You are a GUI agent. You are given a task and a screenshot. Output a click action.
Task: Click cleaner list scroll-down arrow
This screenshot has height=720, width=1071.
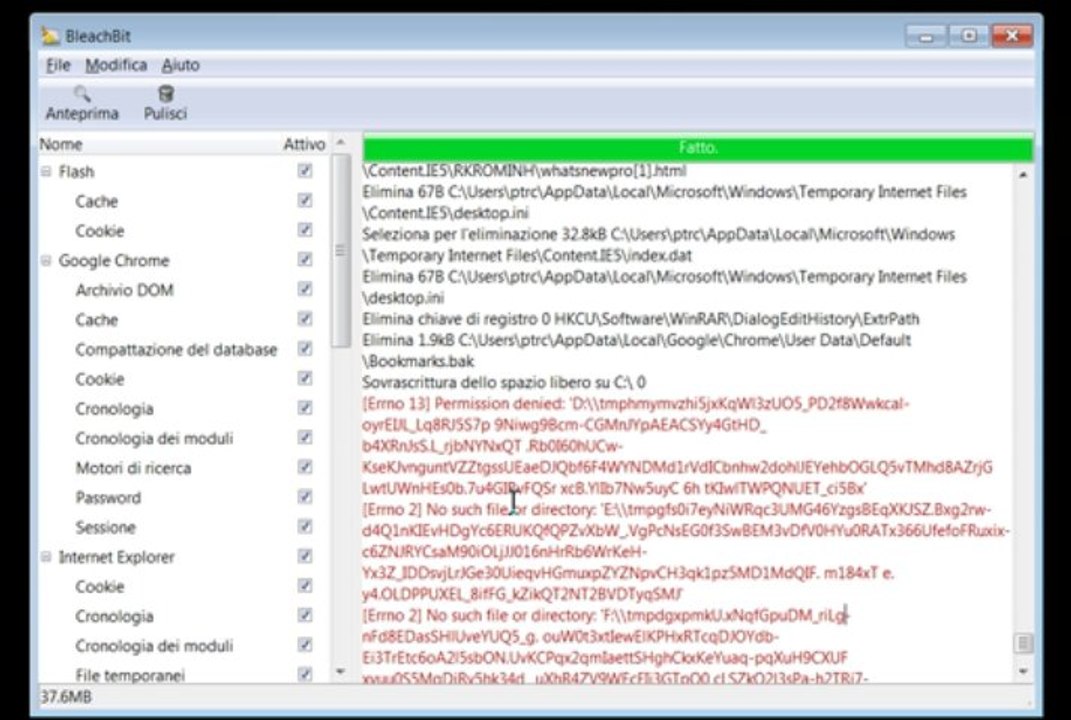point(340,672)
